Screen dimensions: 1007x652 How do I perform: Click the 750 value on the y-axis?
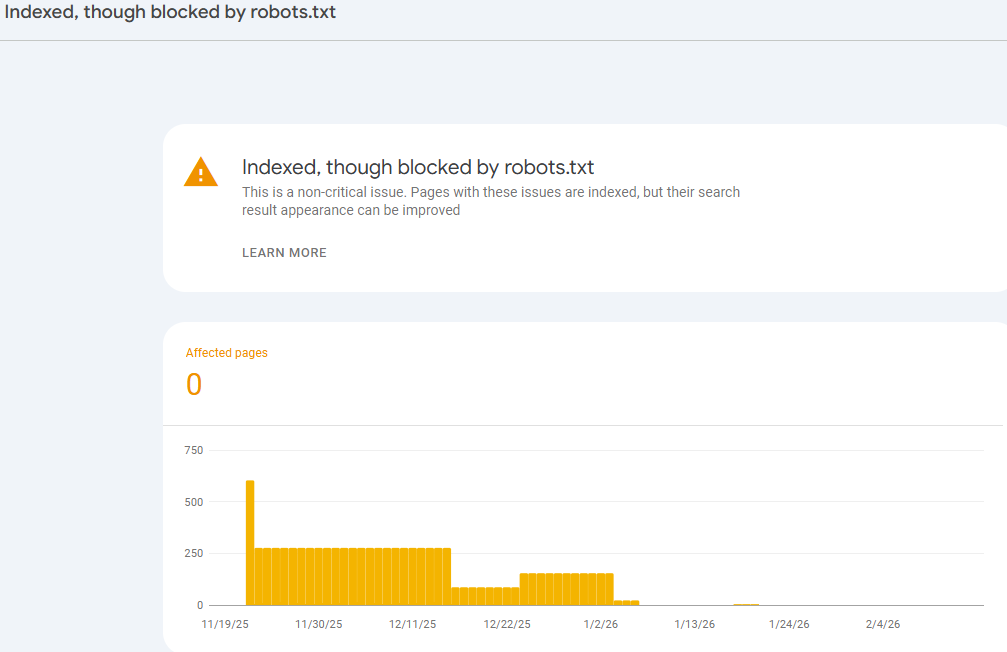point(193,450)
